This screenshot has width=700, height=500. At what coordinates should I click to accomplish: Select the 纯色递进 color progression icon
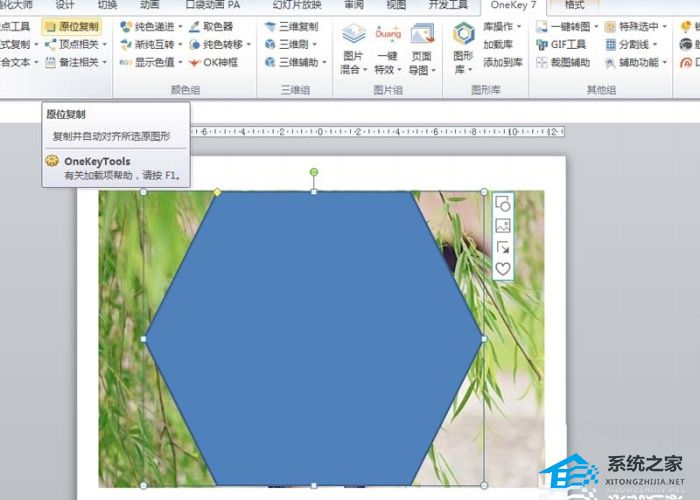point(126,27)
